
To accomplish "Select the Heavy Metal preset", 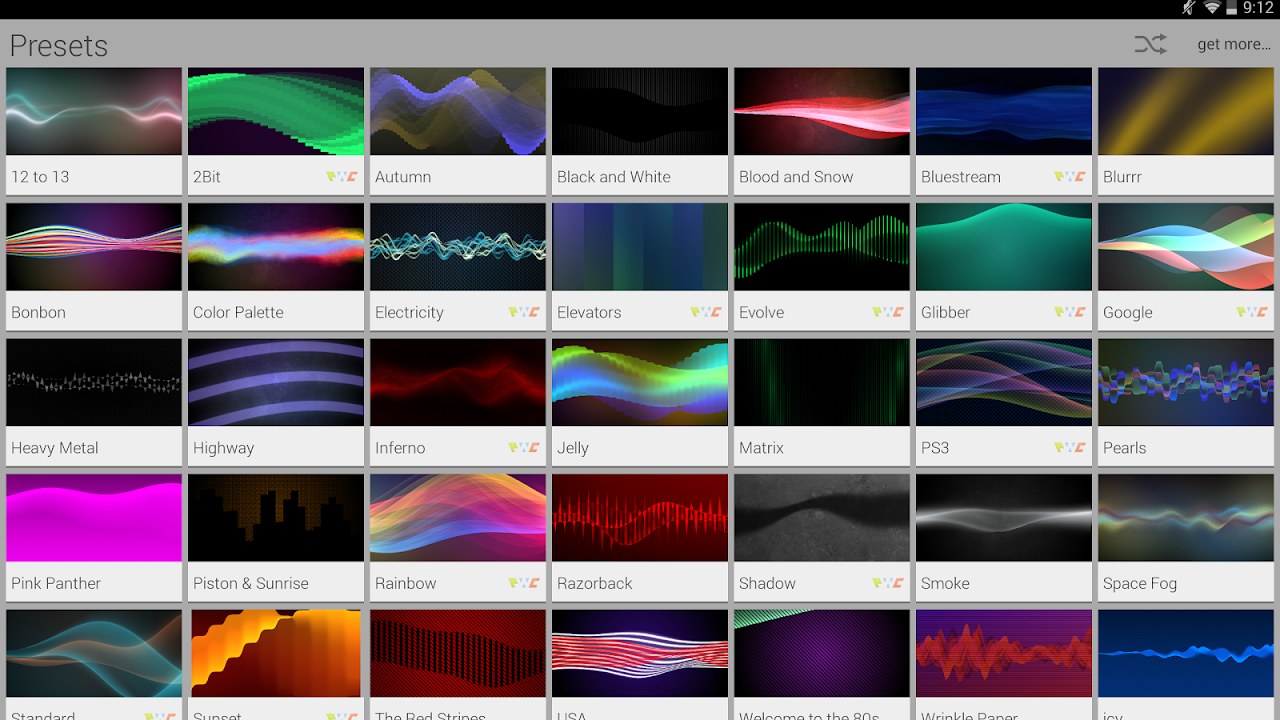I will pos(94,383).
